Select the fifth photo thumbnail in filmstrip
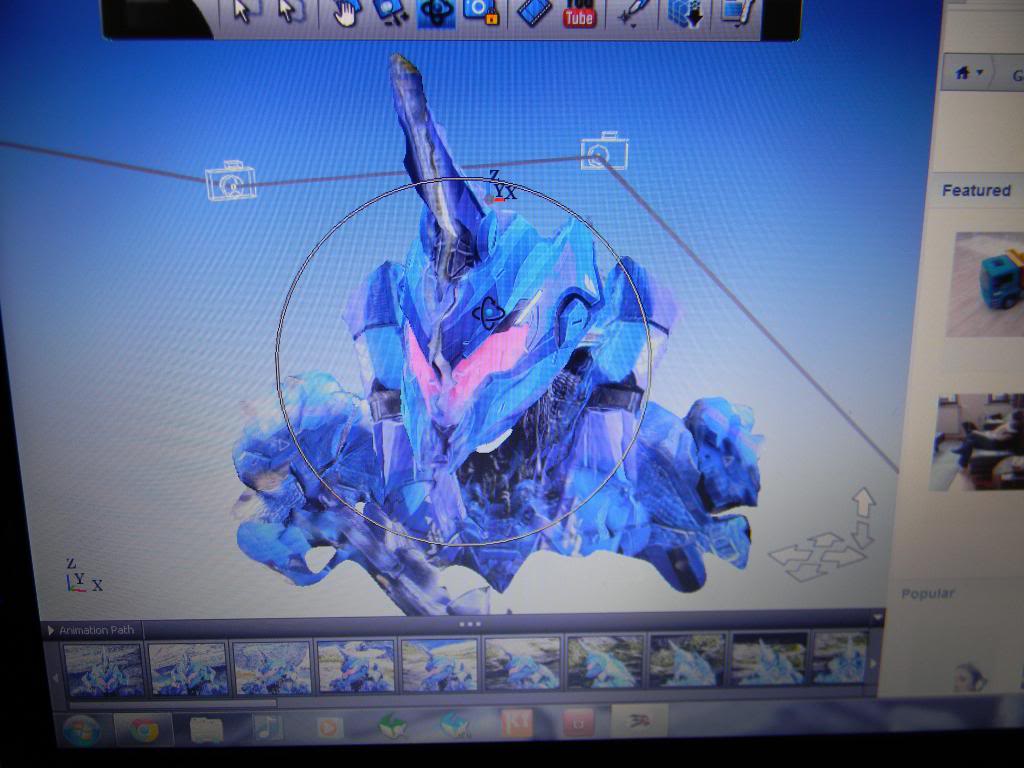 439,664
